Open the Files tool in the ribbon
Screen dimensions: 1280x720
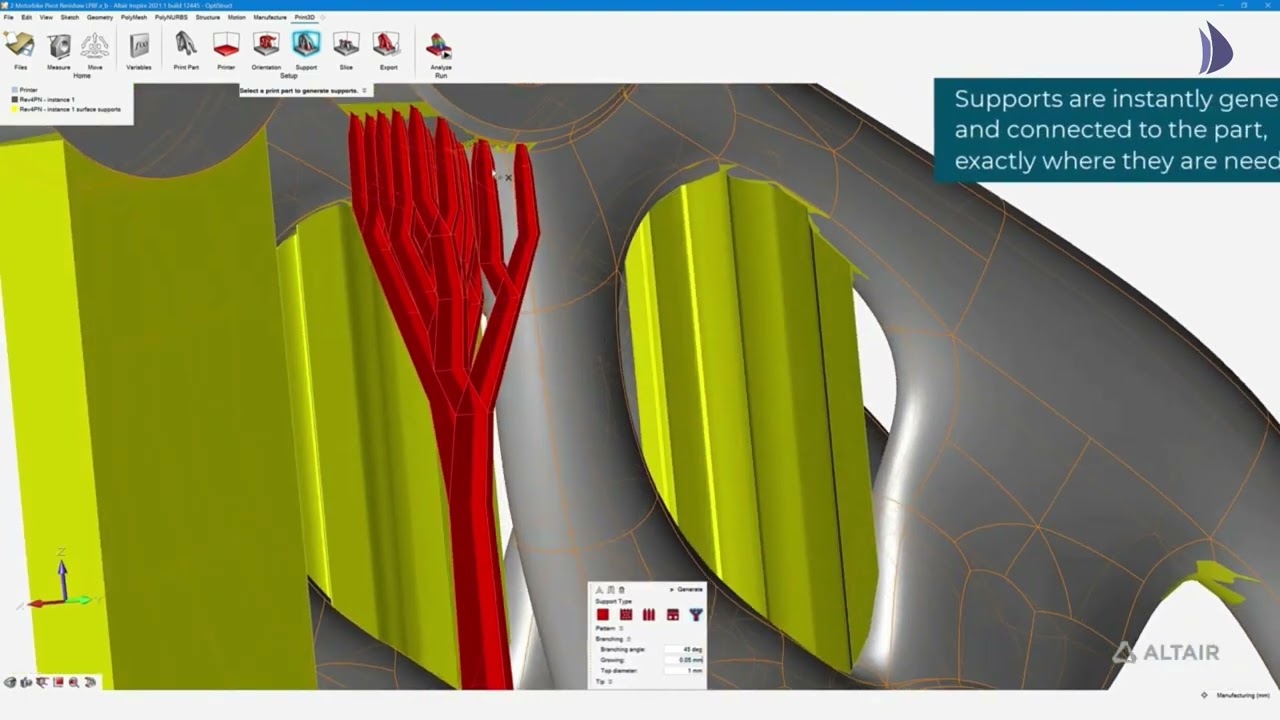pos(20,50)
